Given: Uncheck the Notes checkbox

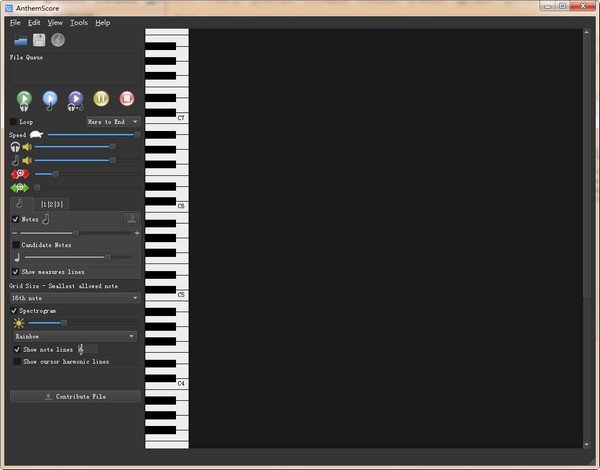Looking at the screenshot, I should click(16, 219).
